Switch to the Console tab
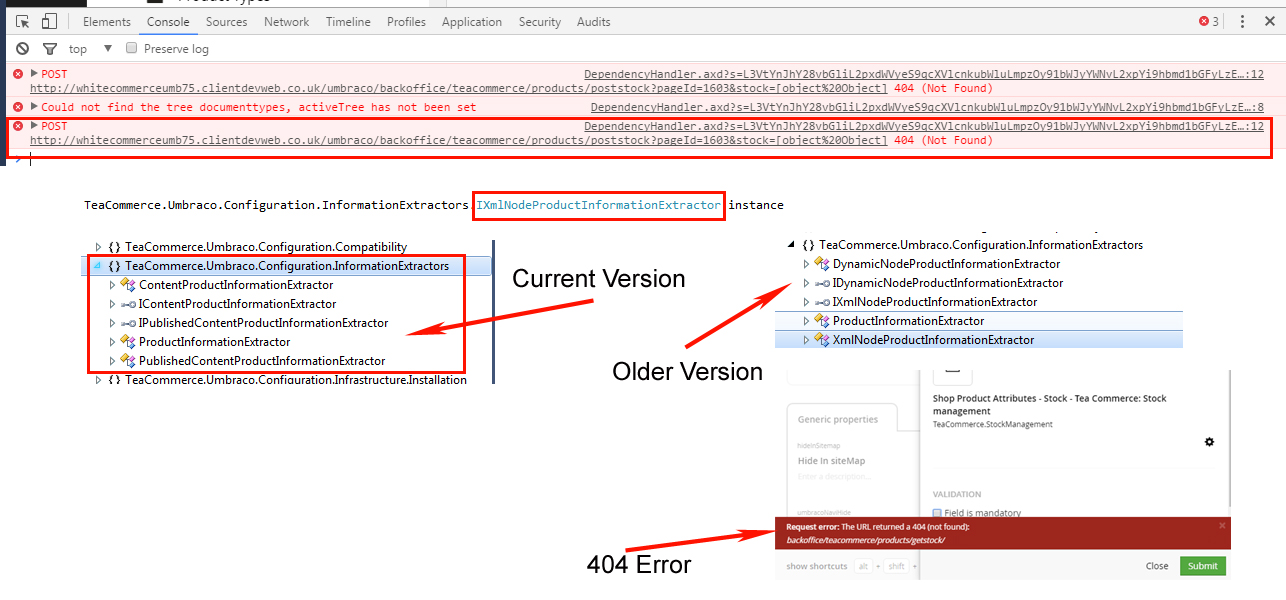 point(168,22)
